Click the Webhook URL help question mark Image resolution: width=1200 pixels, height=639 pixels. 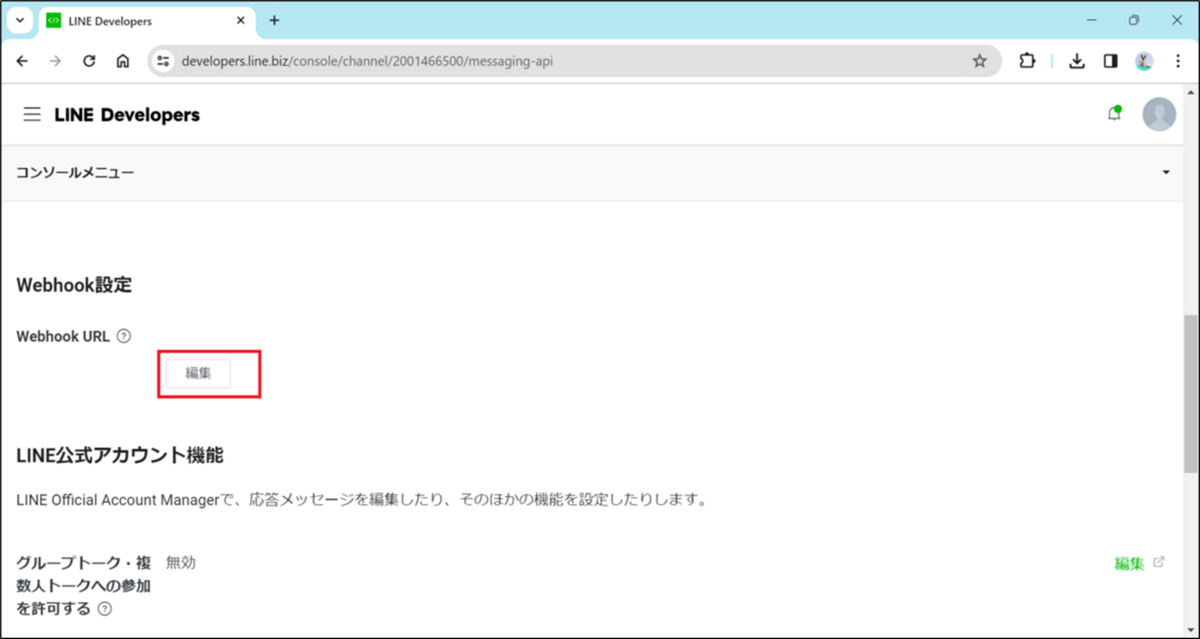point(124,336)
